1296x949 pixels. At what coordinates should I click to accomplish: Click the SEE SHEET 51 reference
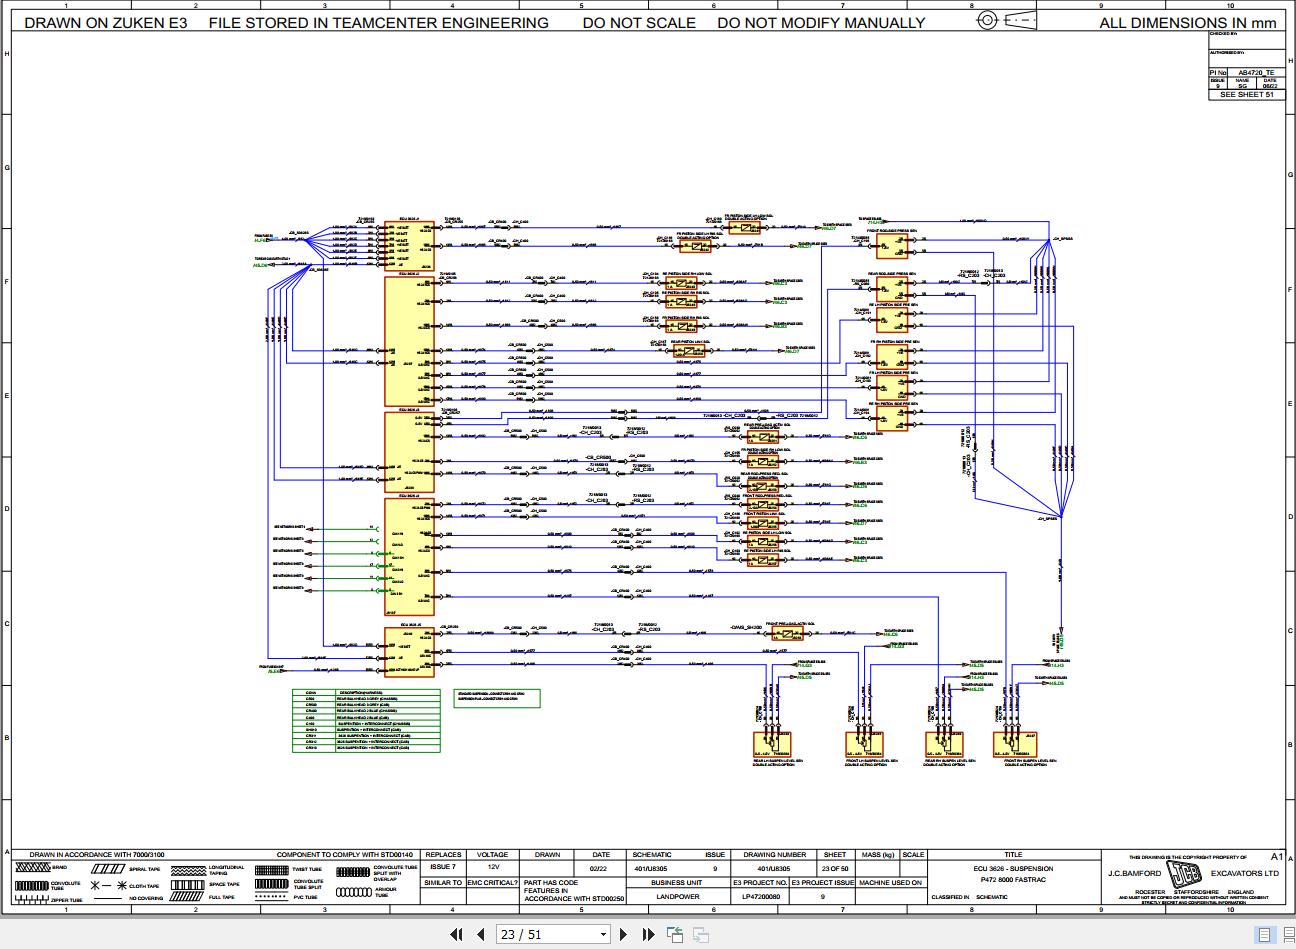click(1245, 95)
